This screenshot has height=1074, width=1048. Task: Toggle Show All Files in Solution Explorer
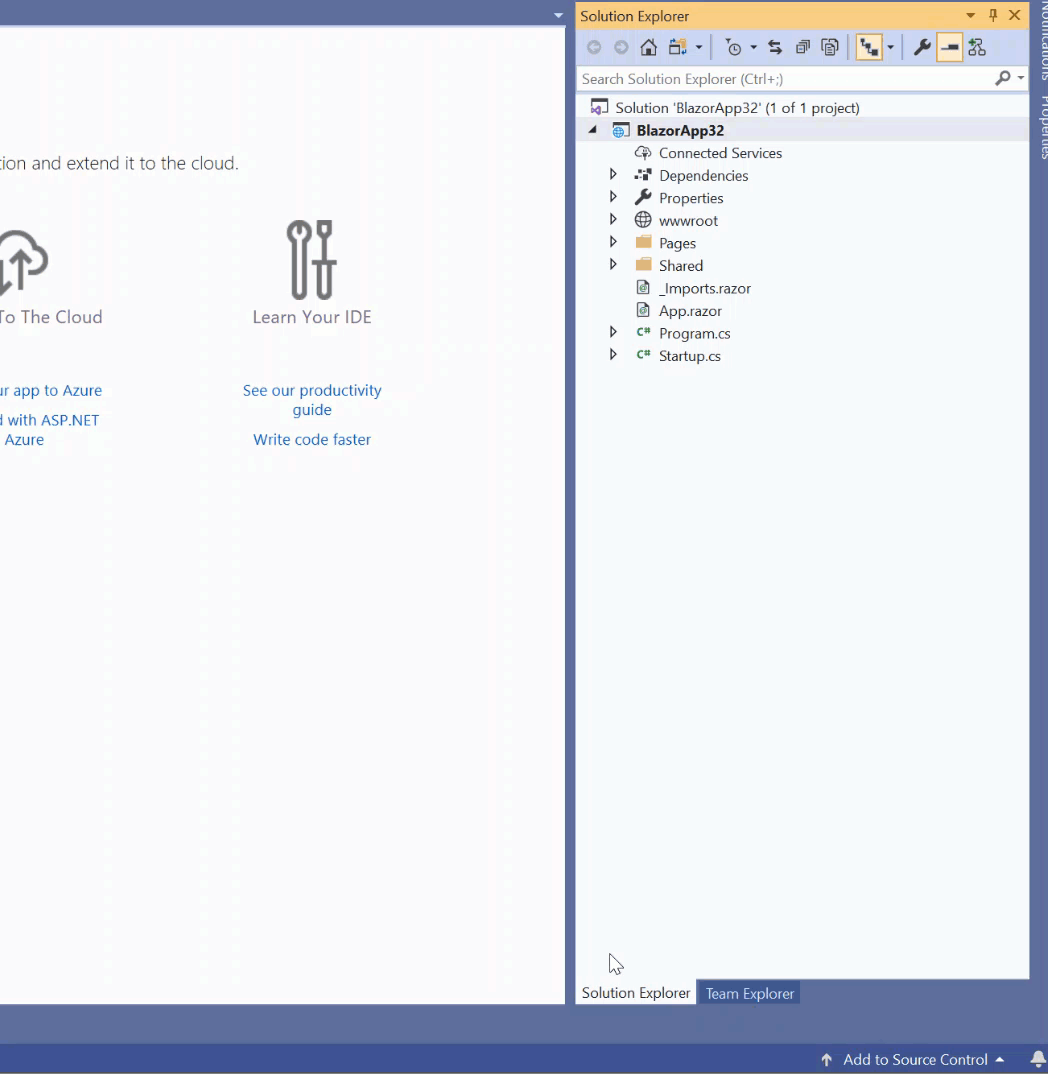[x=829, y=47]
